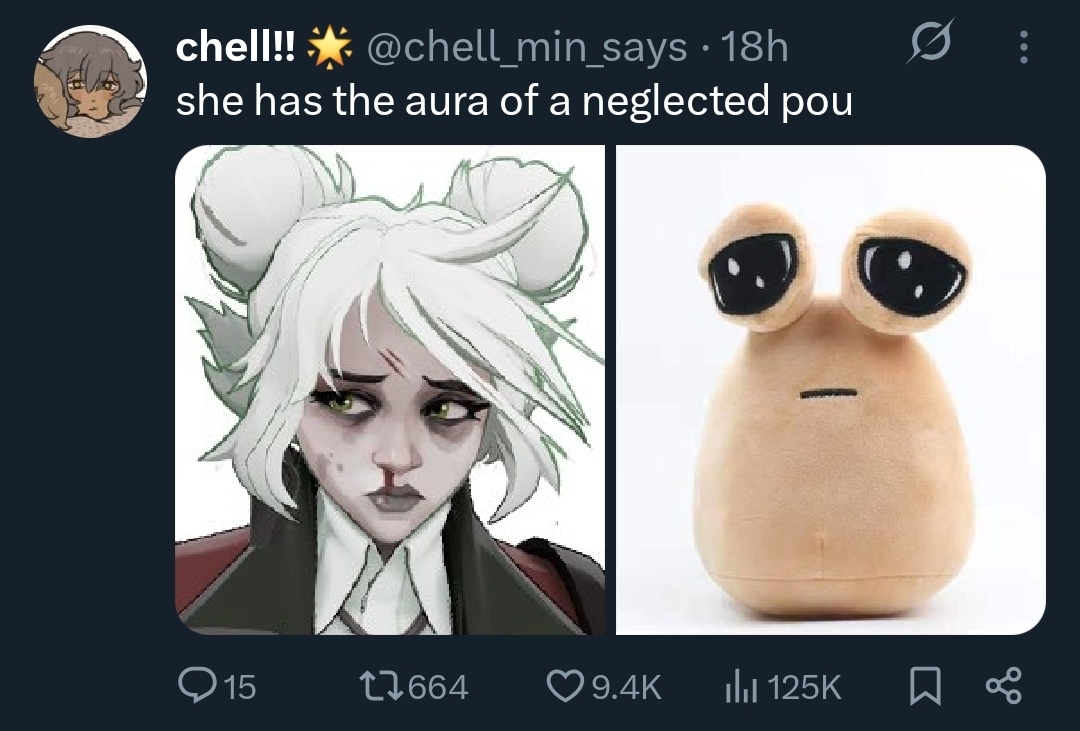
Task: Like the tweet with the heart icon
Action: coord(565,686)
